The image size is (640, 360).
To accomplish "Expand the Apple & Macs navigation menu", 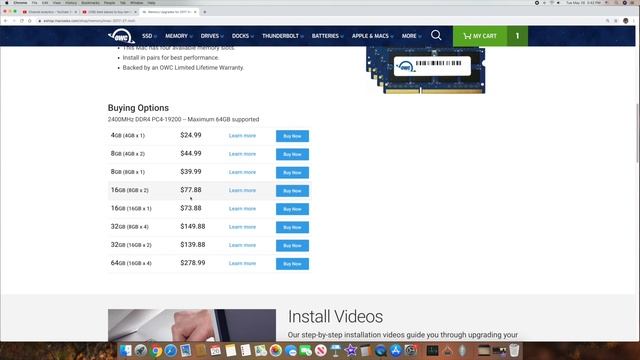I will point(372,36).
